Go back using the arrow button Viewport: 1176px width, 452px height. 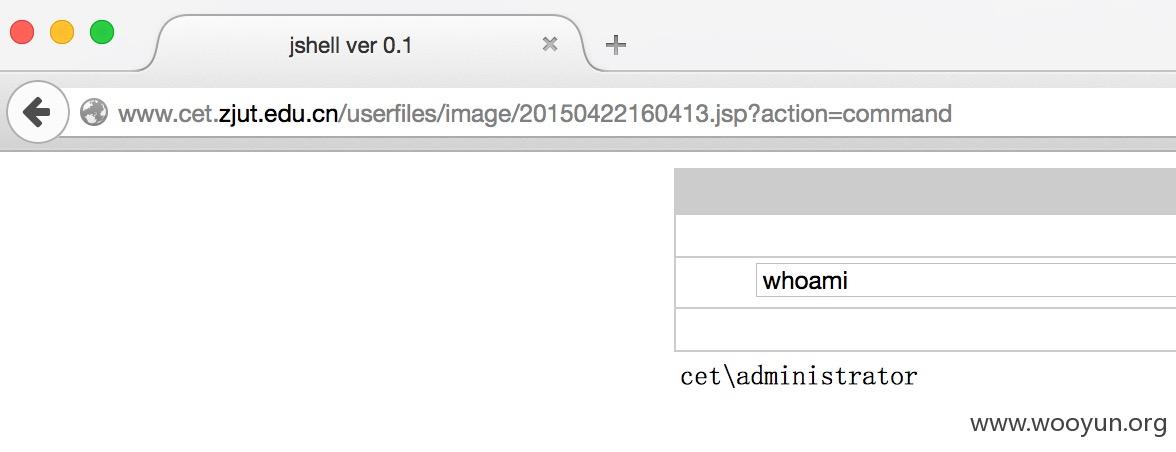click(37, 112)
